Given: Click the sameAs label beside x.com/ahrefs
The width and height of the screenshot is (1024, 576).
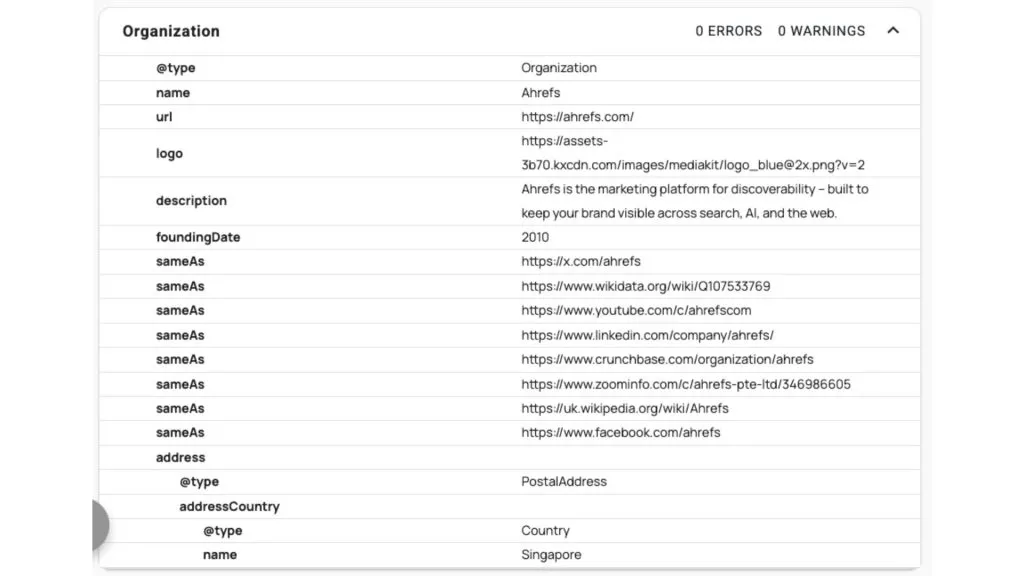Looking at the screenshot, I should pyautogui.click(x=180, y=261).
